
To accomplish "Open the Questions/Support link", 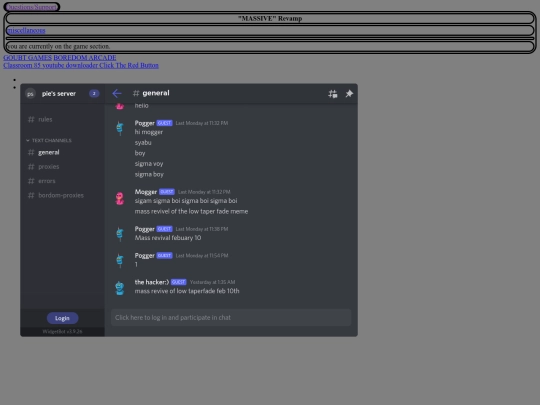I will 32,7.
